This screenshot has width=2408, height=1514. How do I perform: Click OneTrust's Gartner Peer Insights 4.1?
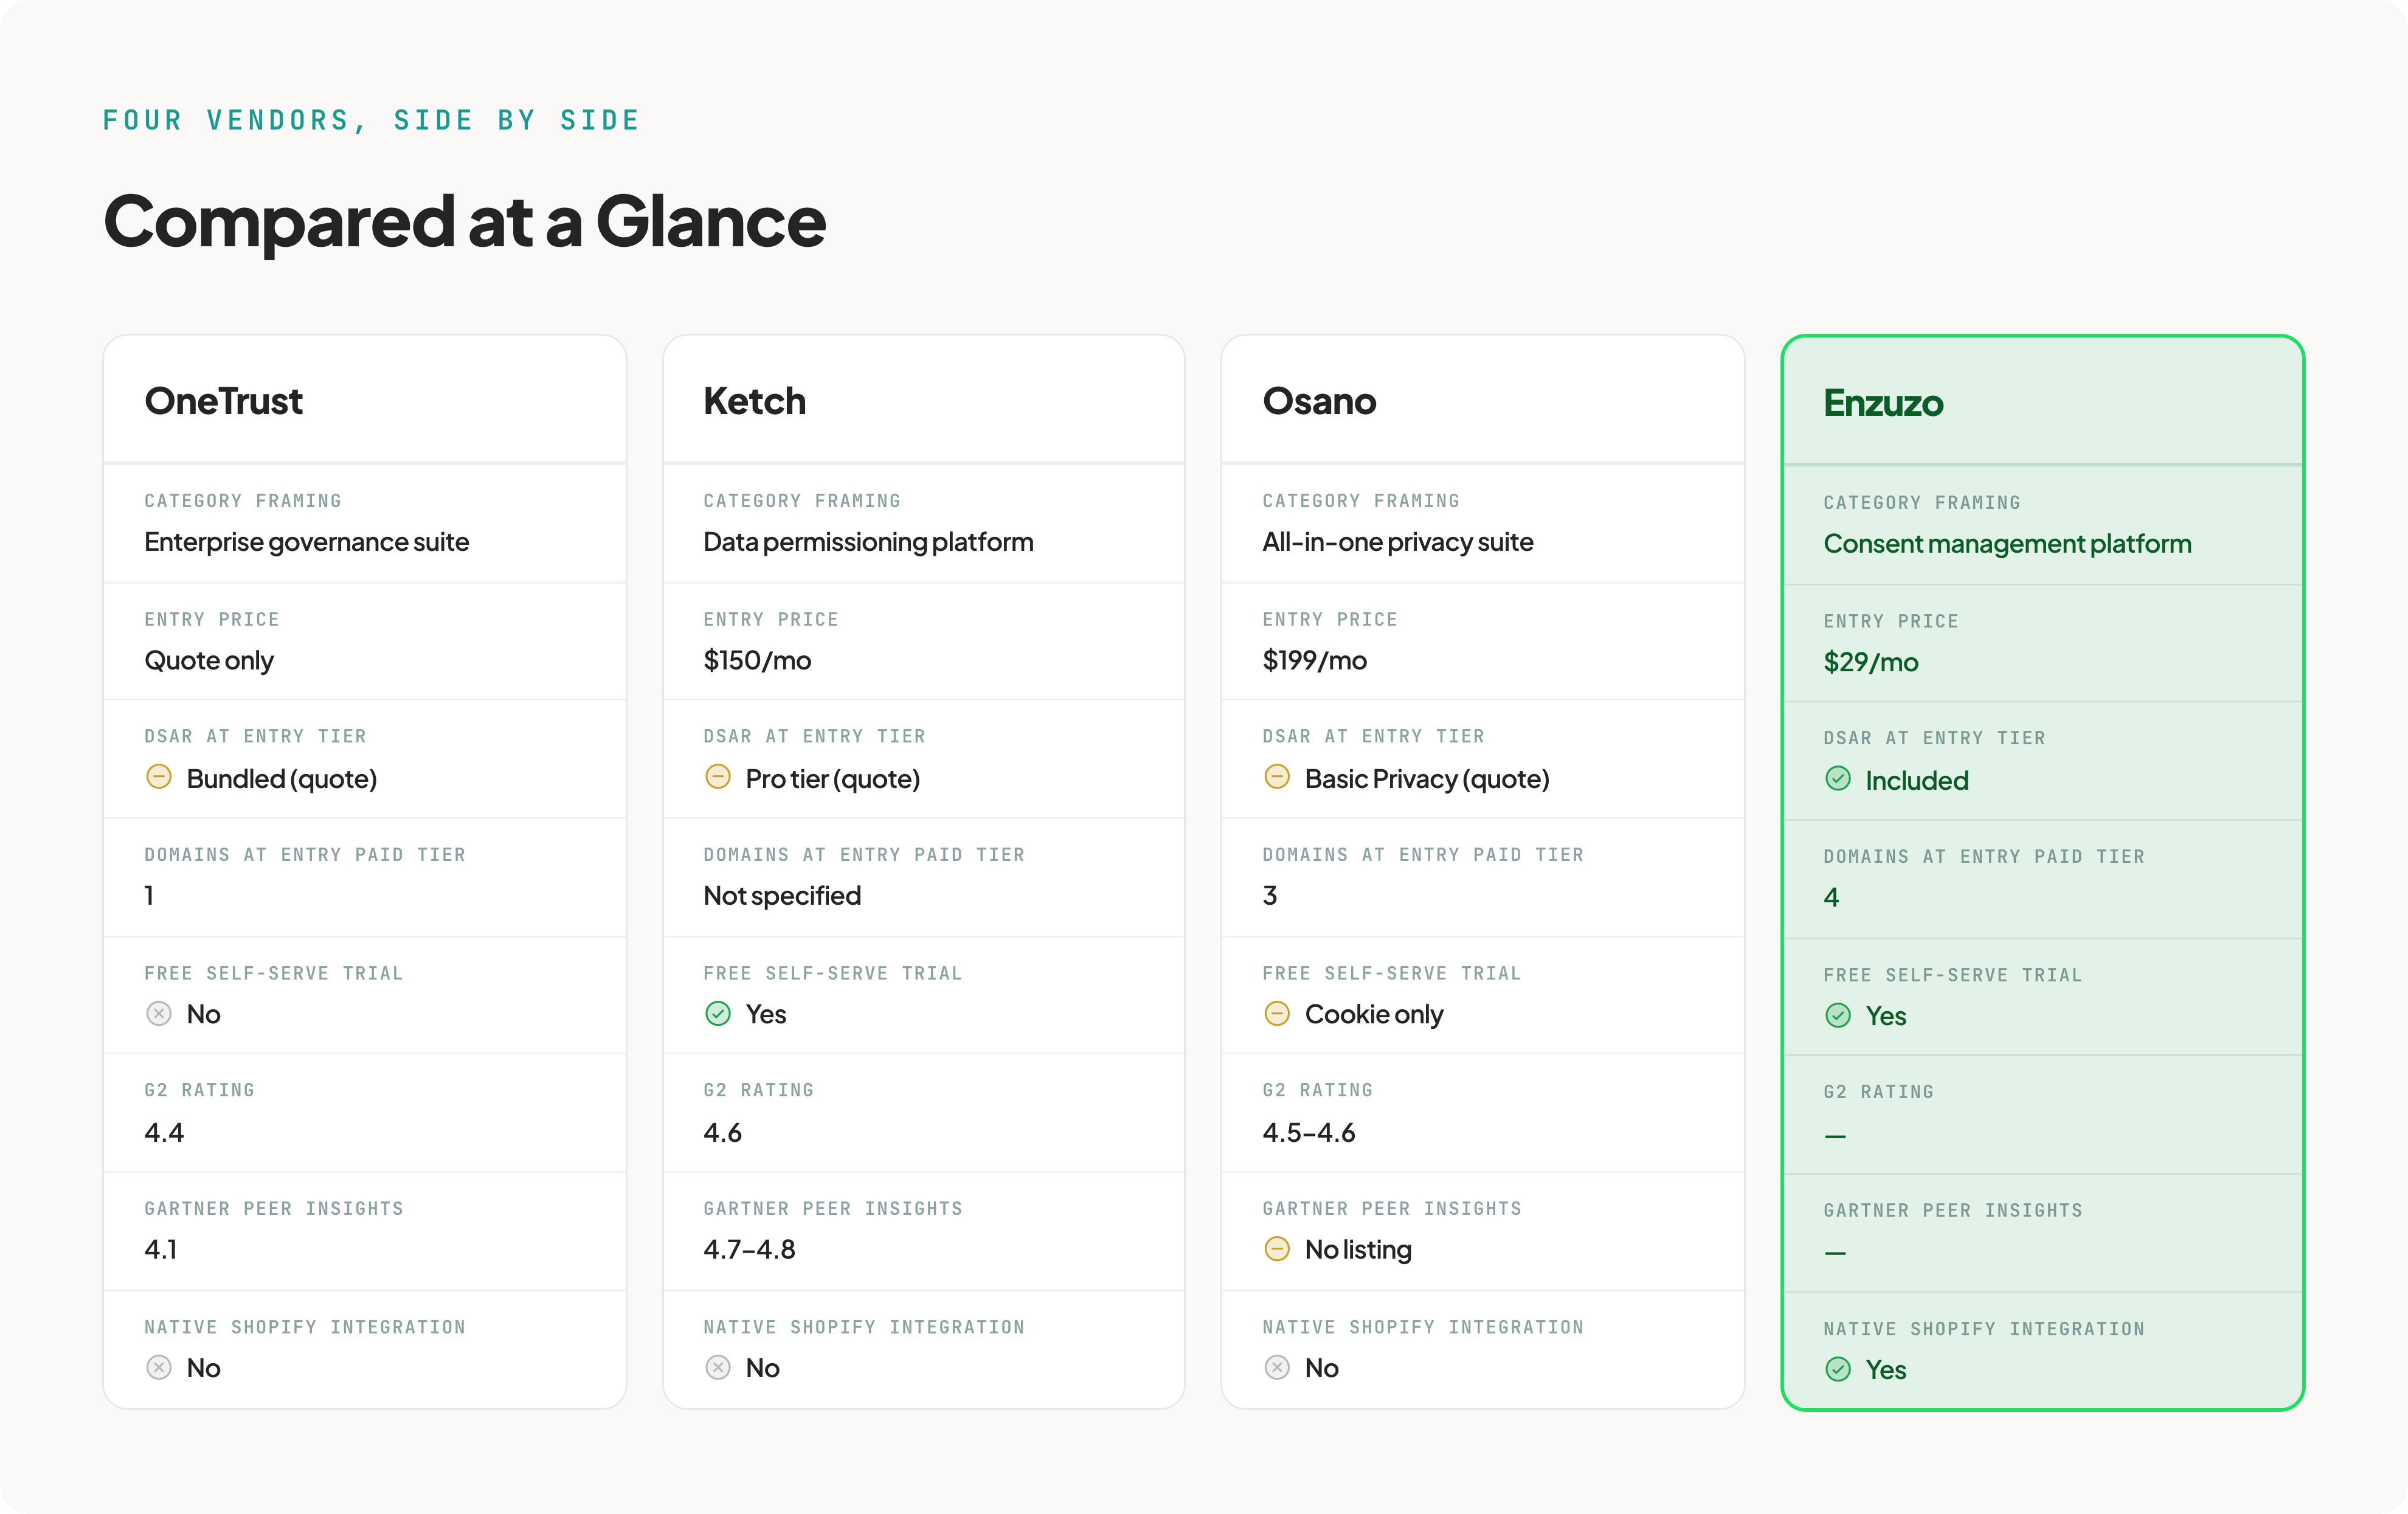[161, 1249]
